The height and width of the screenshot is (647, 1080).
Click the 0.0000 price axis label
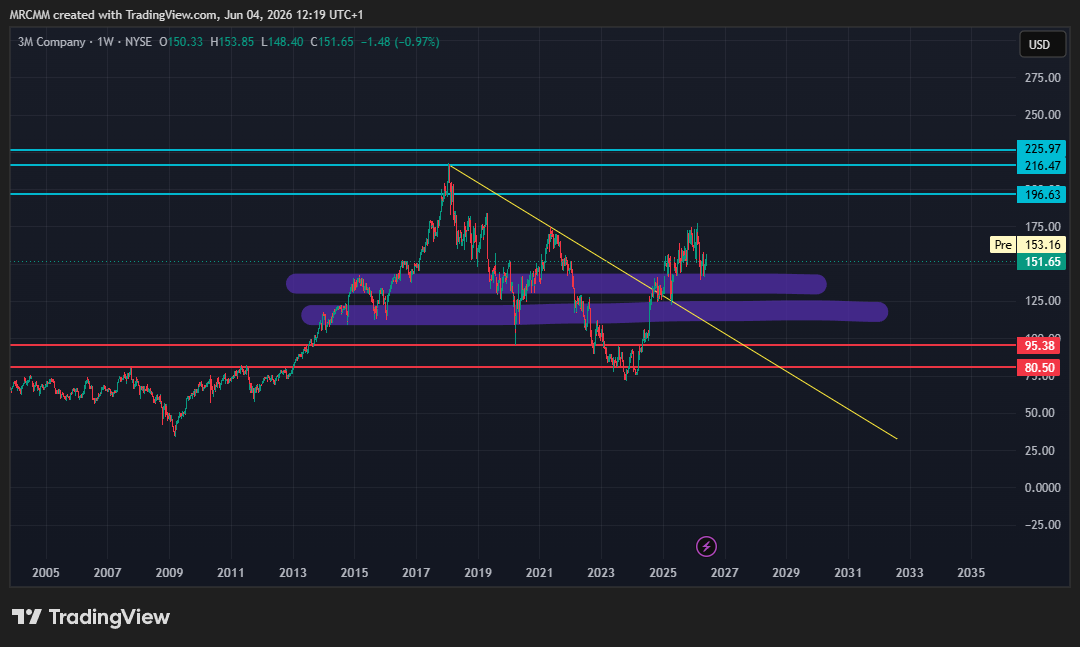pyautogui.click(x=1042, y=488)
